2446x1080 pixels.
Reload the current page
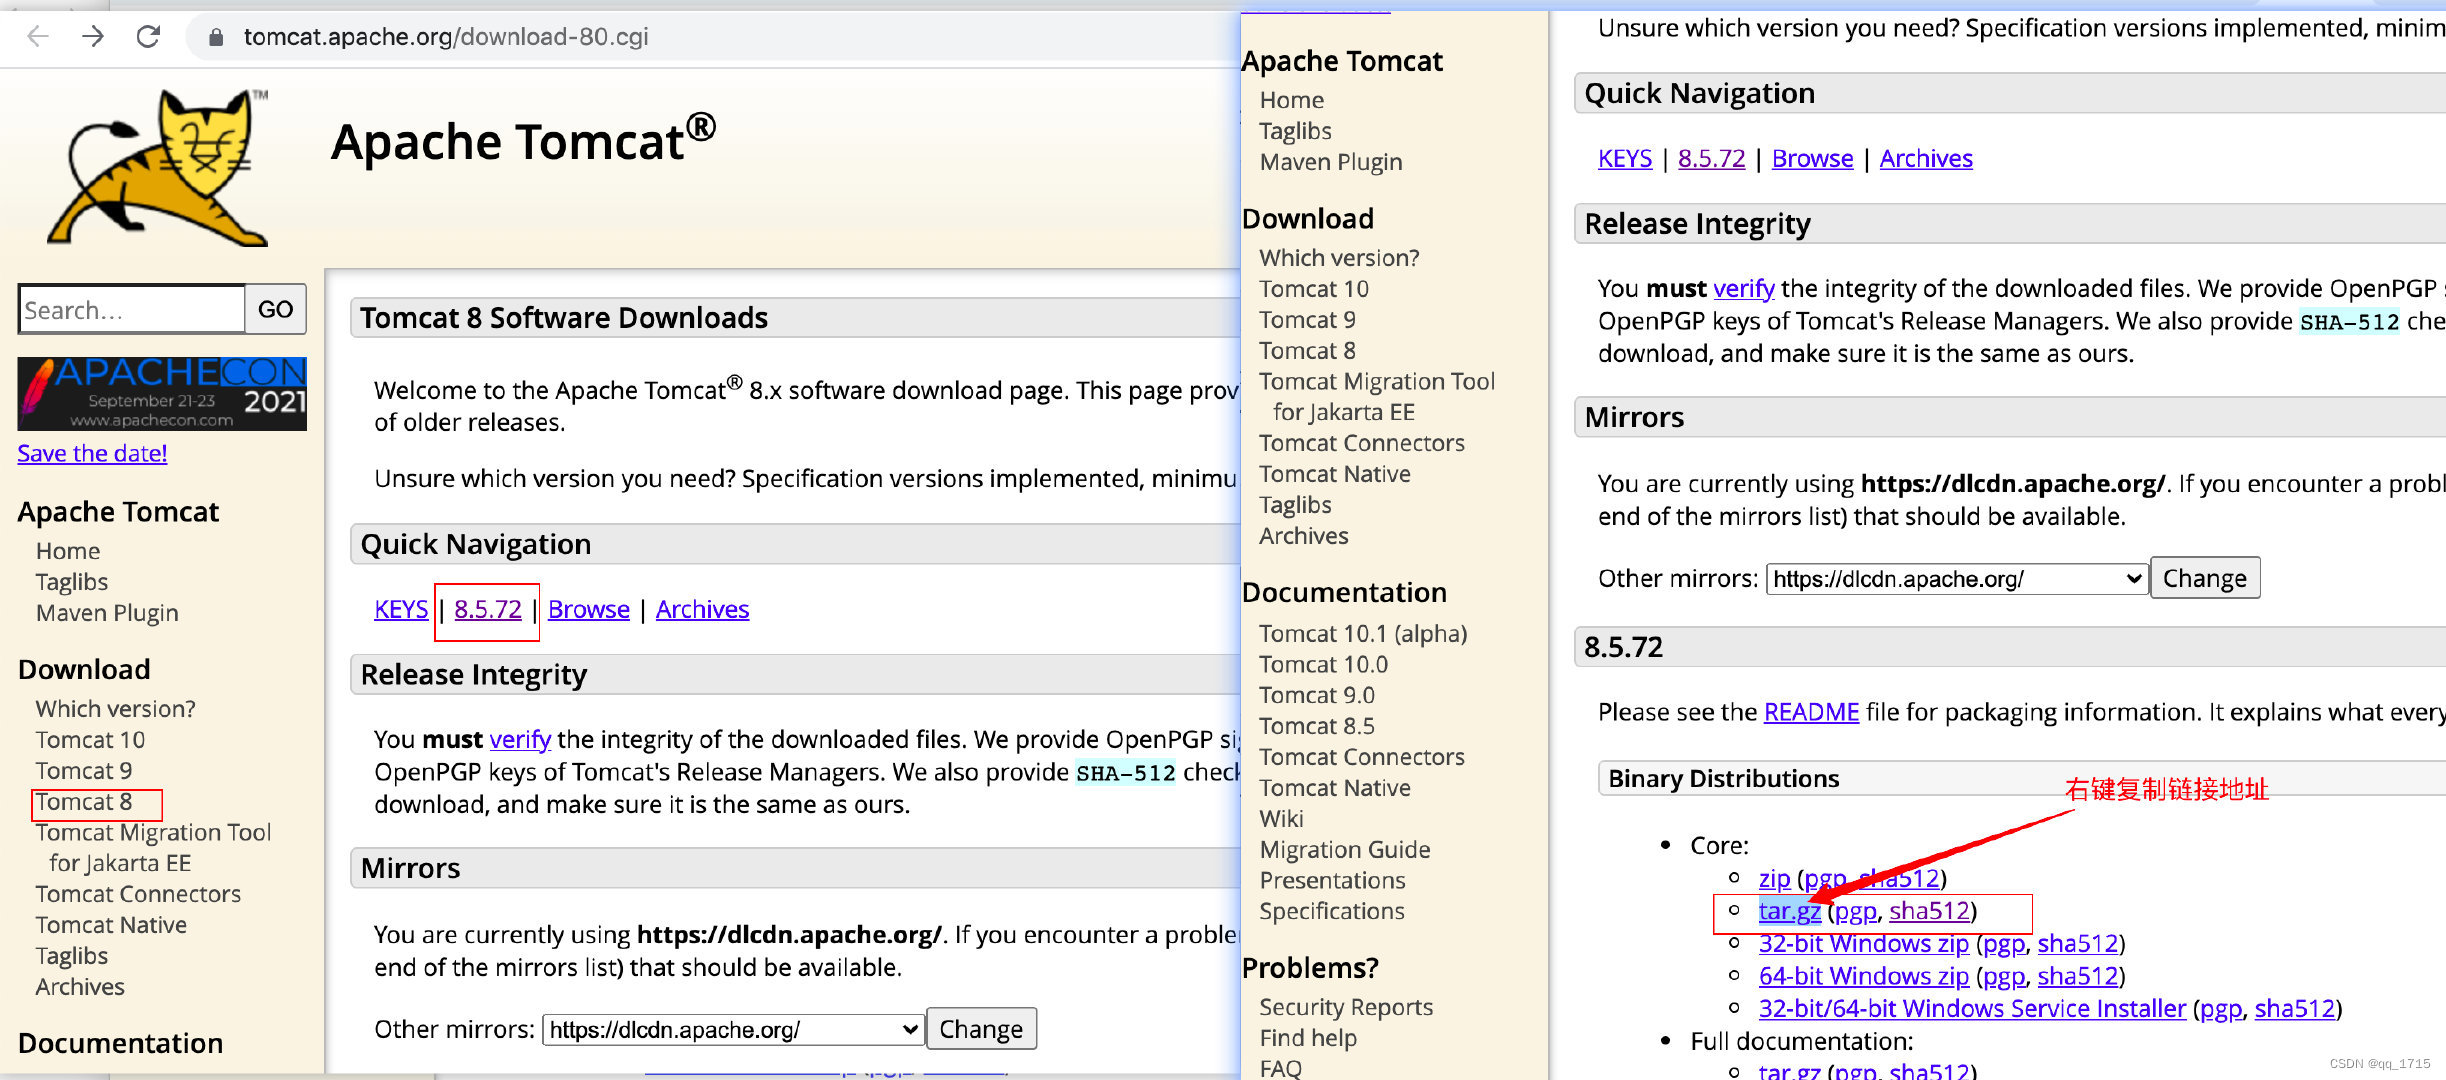click(x=148, y=36)
